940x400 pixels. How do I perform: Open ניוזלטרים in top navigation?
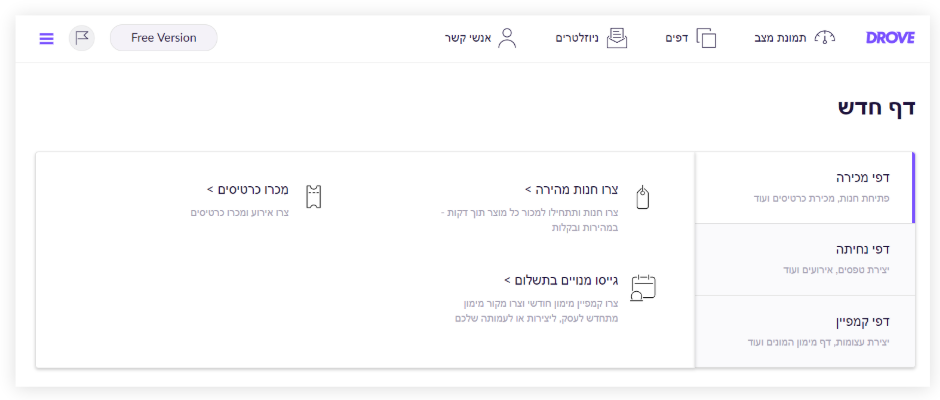(x=577, y=38)
